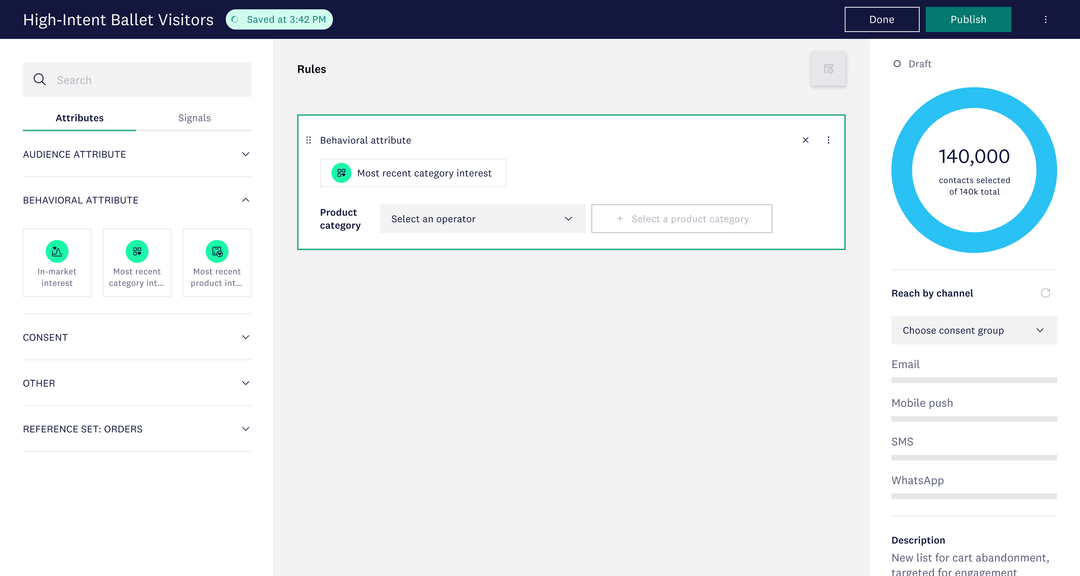Refresh the Reach by channel data
The image size is (1080, 576).
pyautogui.click(x=1046, y=293)
